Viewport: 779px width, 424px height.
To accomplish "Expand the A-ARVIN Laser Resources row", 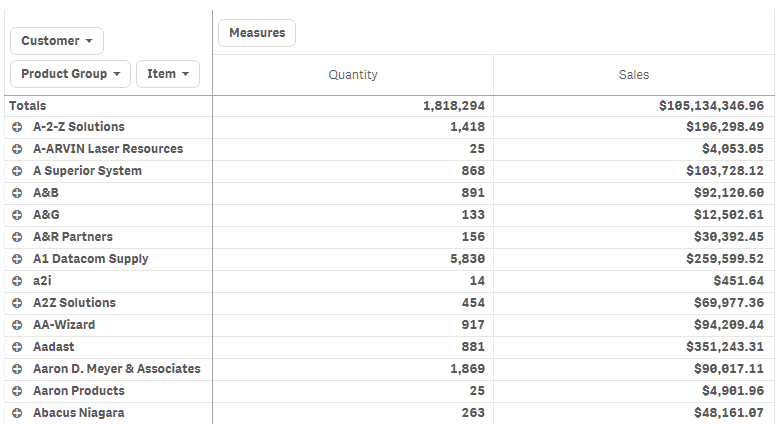I will pos(17,149).
